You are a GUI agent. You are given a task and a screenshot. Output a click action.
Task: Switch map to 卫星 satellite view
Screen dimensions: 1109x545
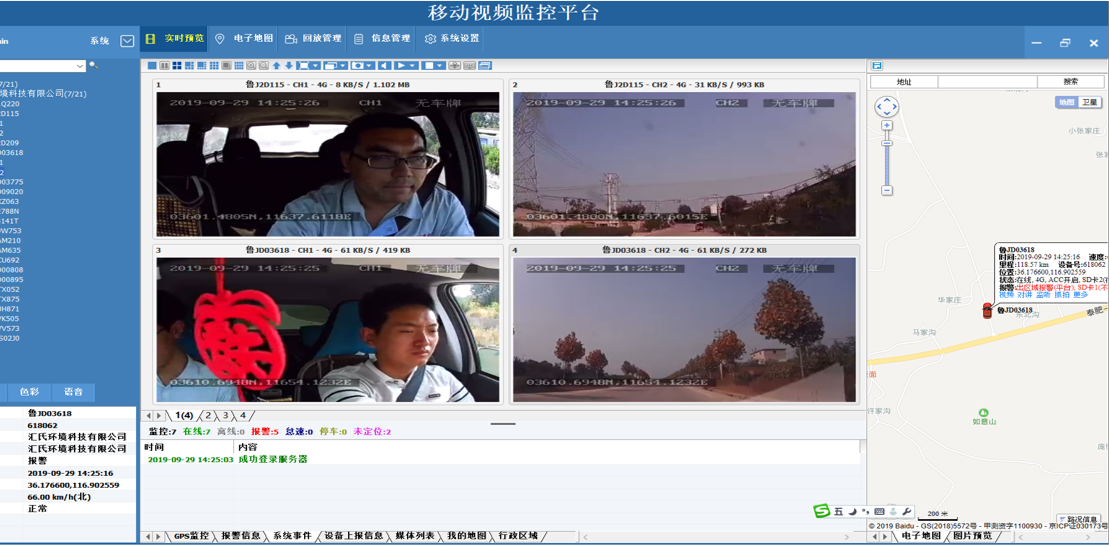click(x=1089, y=103)
